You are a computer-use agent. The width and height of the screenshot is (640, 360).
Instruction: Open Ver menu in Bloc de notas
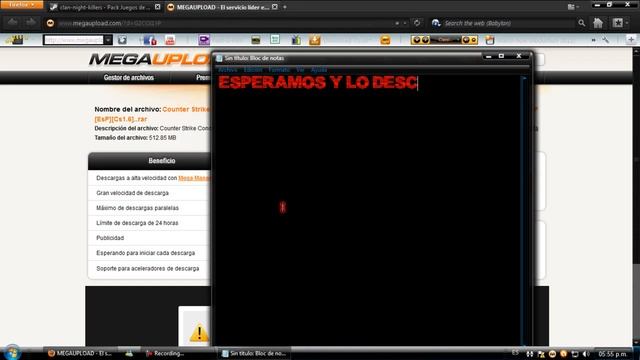click(x=300, y=70)
